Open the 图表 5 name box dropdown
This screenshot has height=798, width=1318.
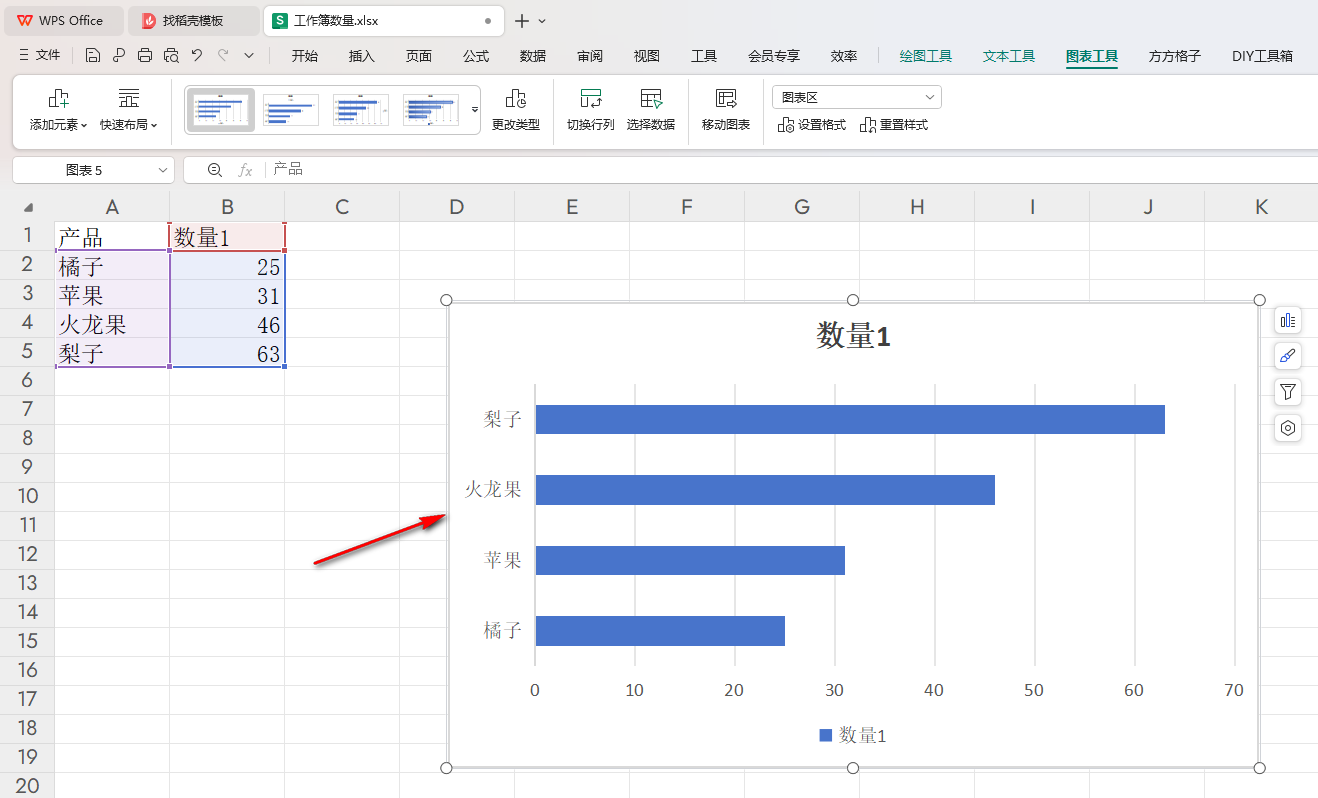click(x=164, y=171)
